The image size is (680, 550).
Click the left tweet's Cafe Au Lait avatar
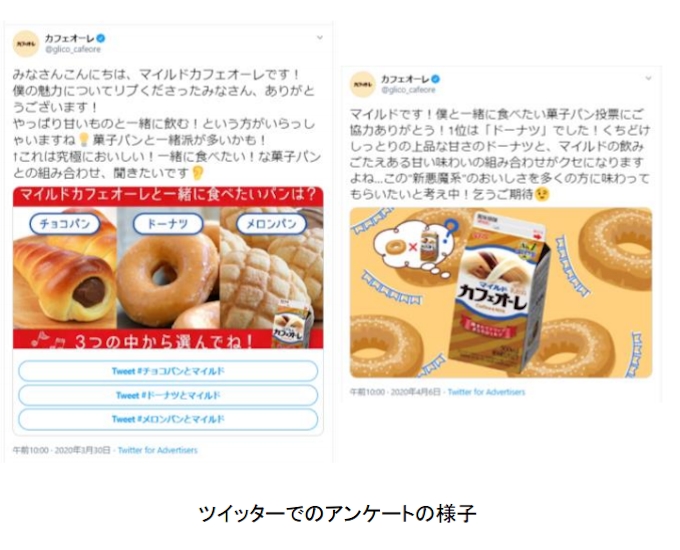[26, 44]
